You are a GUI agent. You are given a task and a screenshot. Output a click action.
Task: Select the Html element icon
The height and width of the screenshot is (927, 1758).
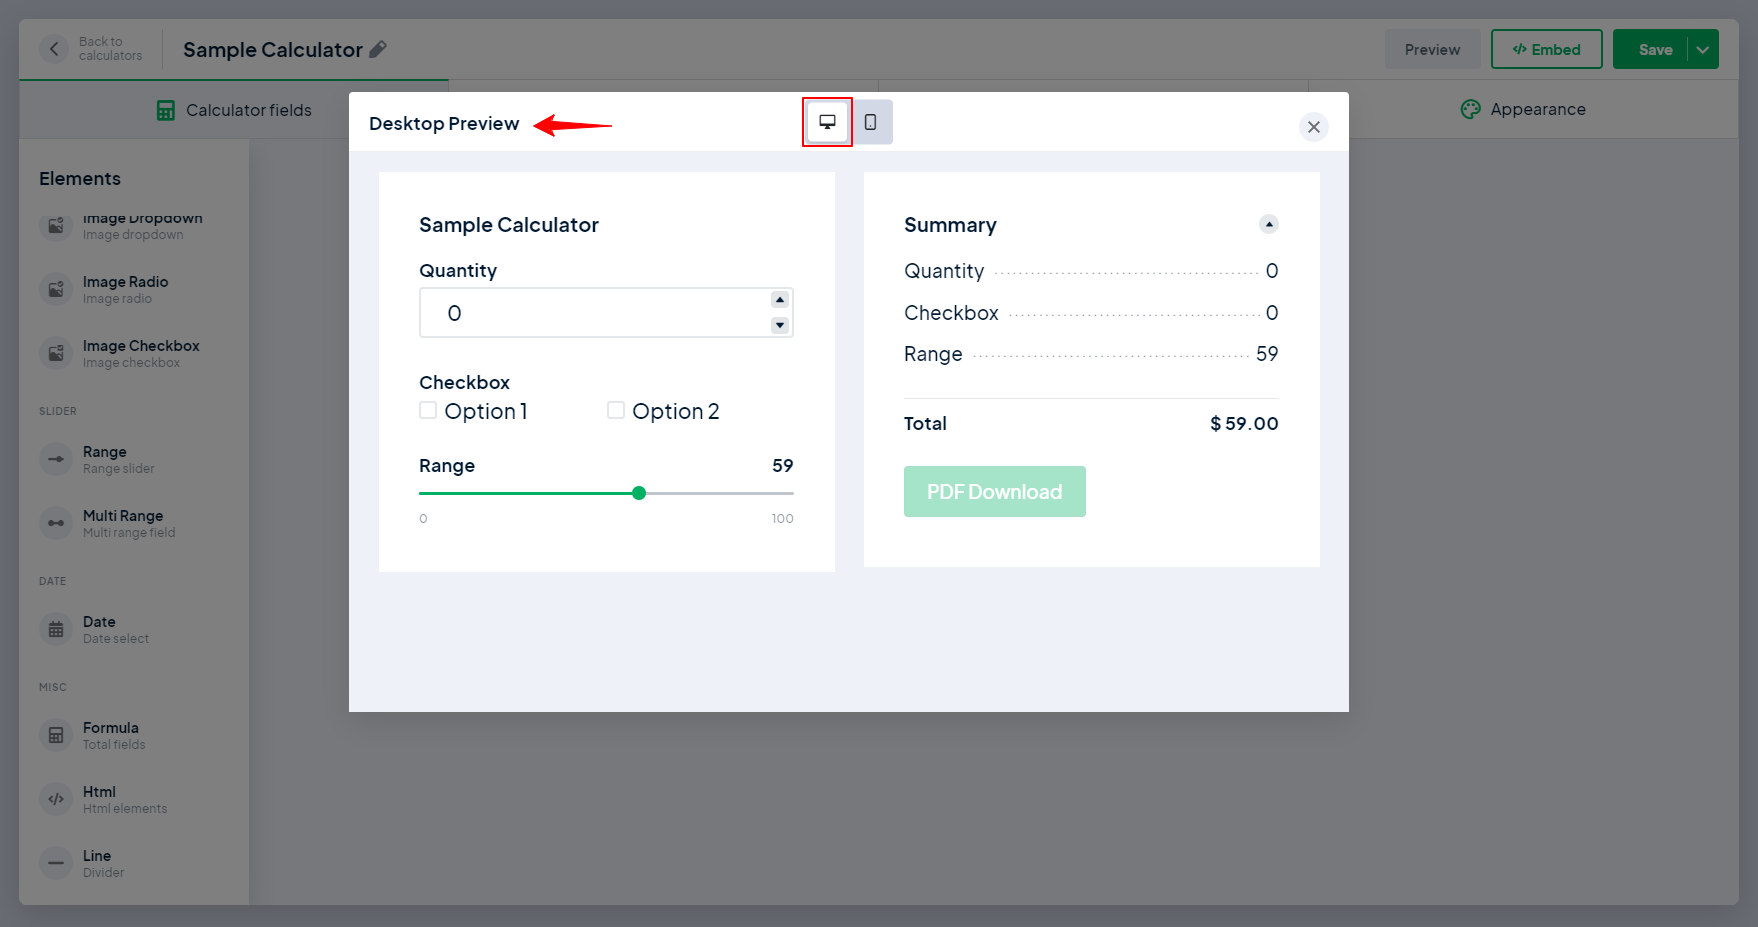click(x=56, y=799)
